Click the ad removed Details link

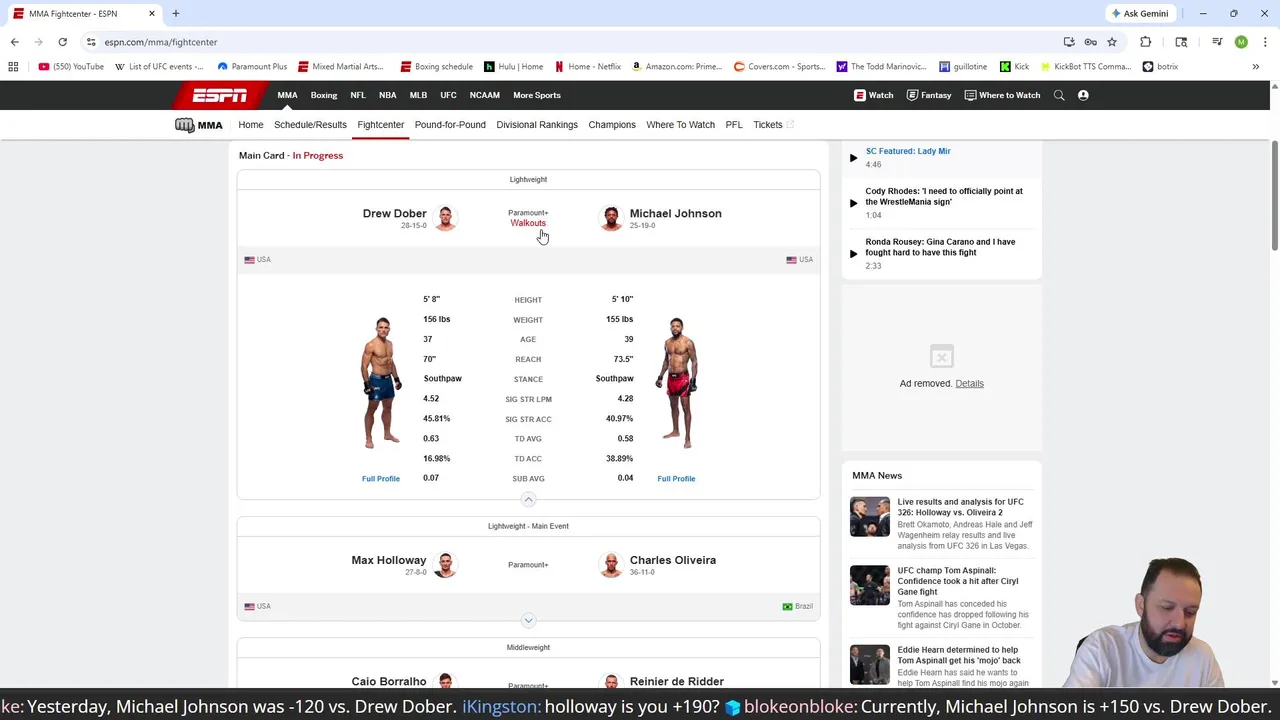(x=969, y=383)
